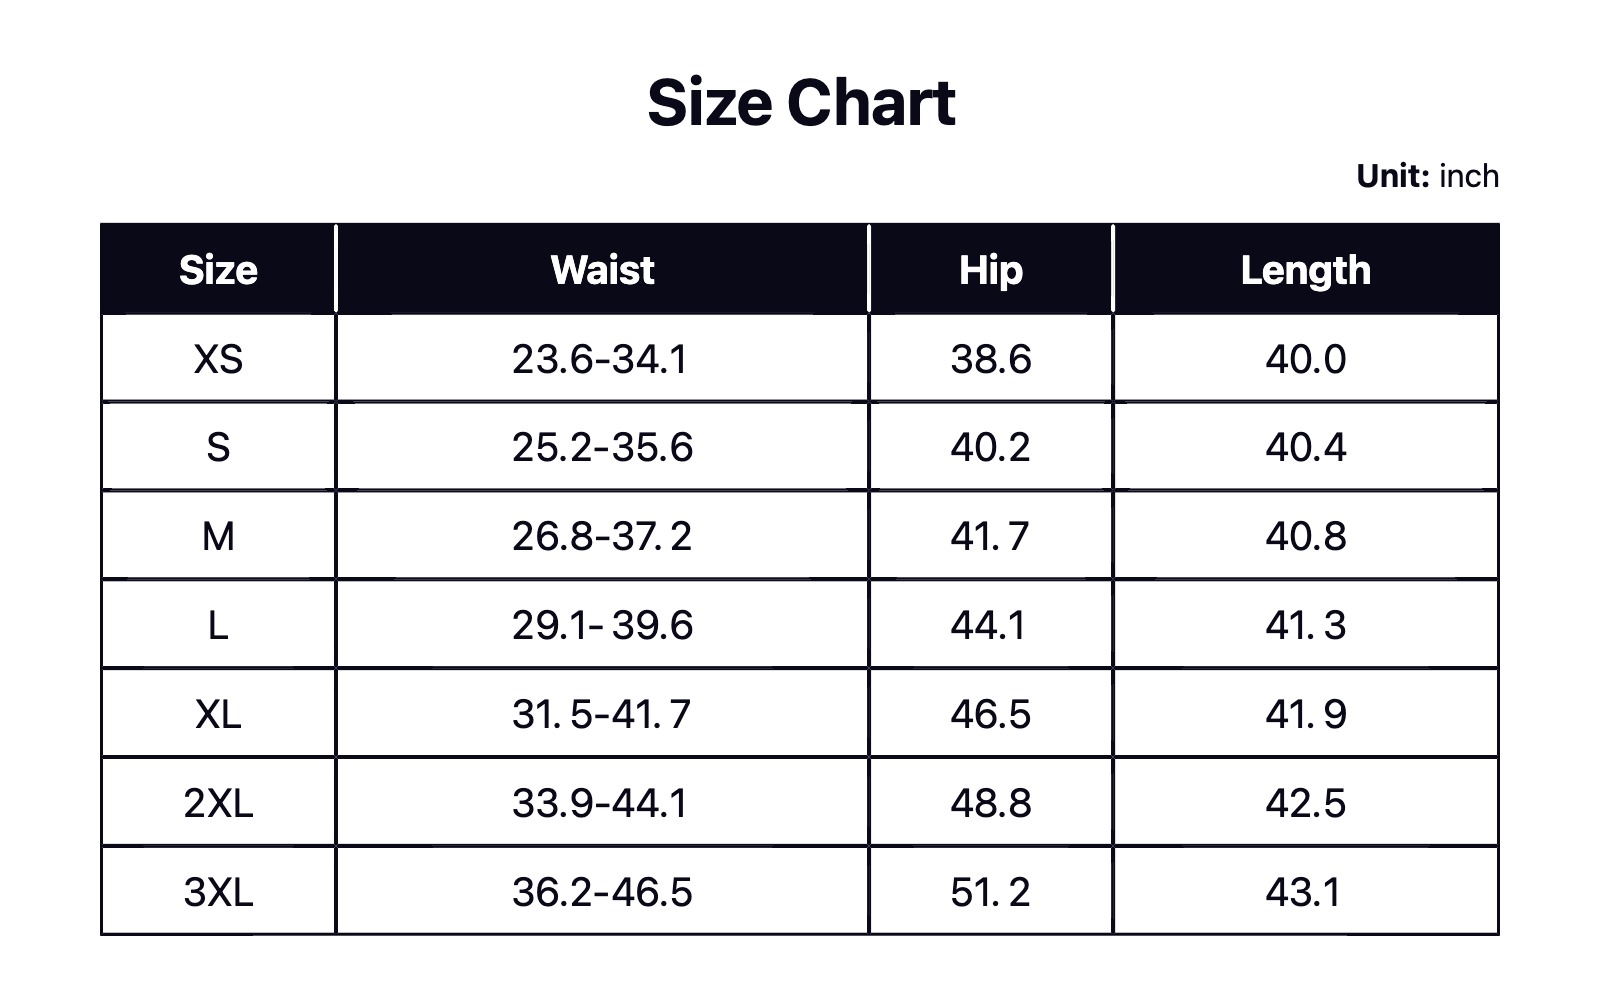Click the Size Chart title

tap(801, 102)
